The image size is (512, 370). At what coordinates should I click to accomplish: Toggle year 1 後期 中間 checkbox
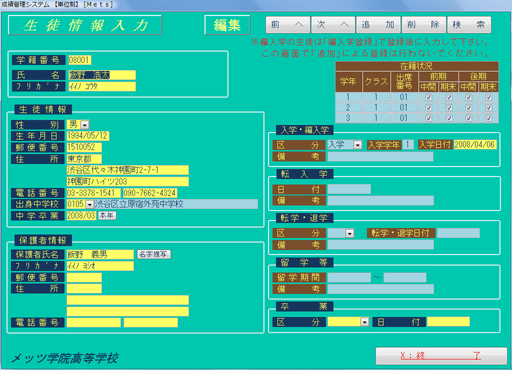[469, 97]
